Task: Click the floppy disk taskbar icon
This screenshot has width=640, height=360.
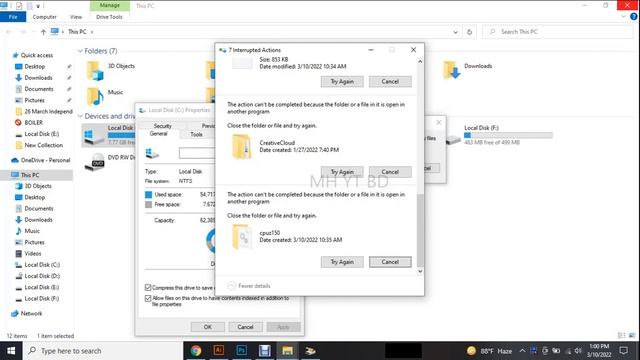Action: (x=264, y=351)
